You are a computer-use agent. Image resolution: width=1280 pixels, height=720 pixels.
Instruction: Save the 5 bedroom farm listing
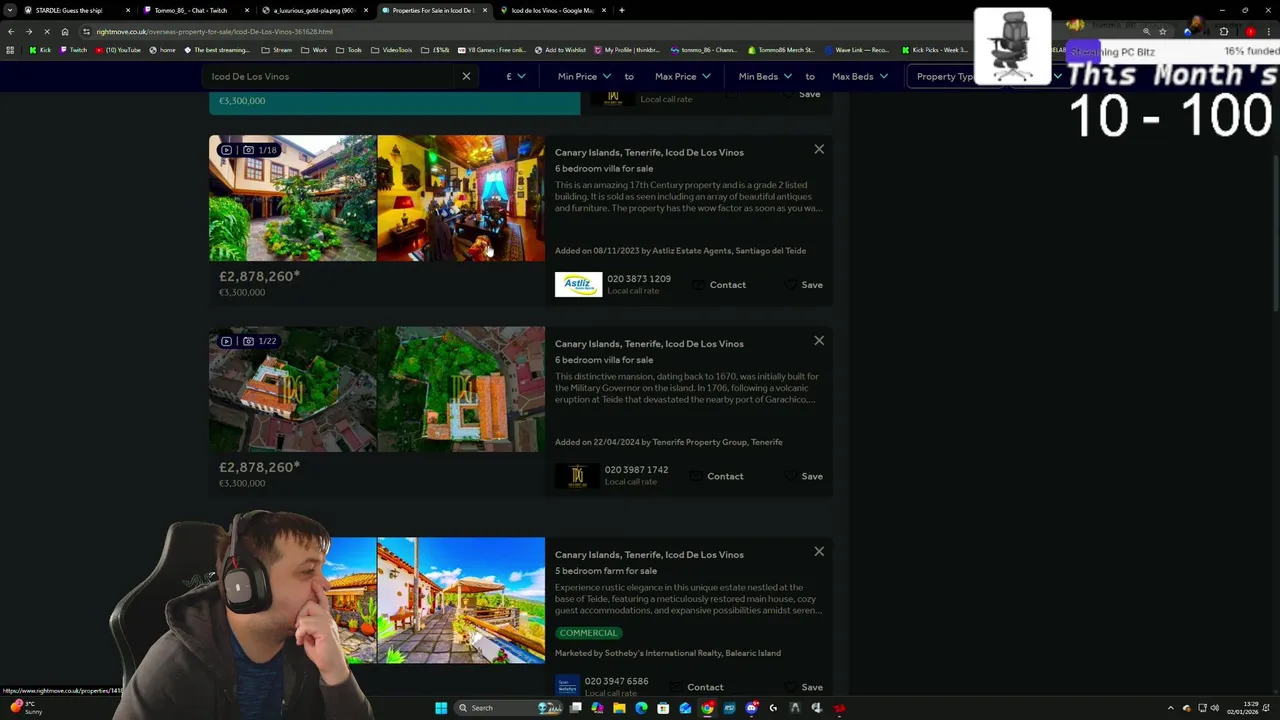pos(804,687)
